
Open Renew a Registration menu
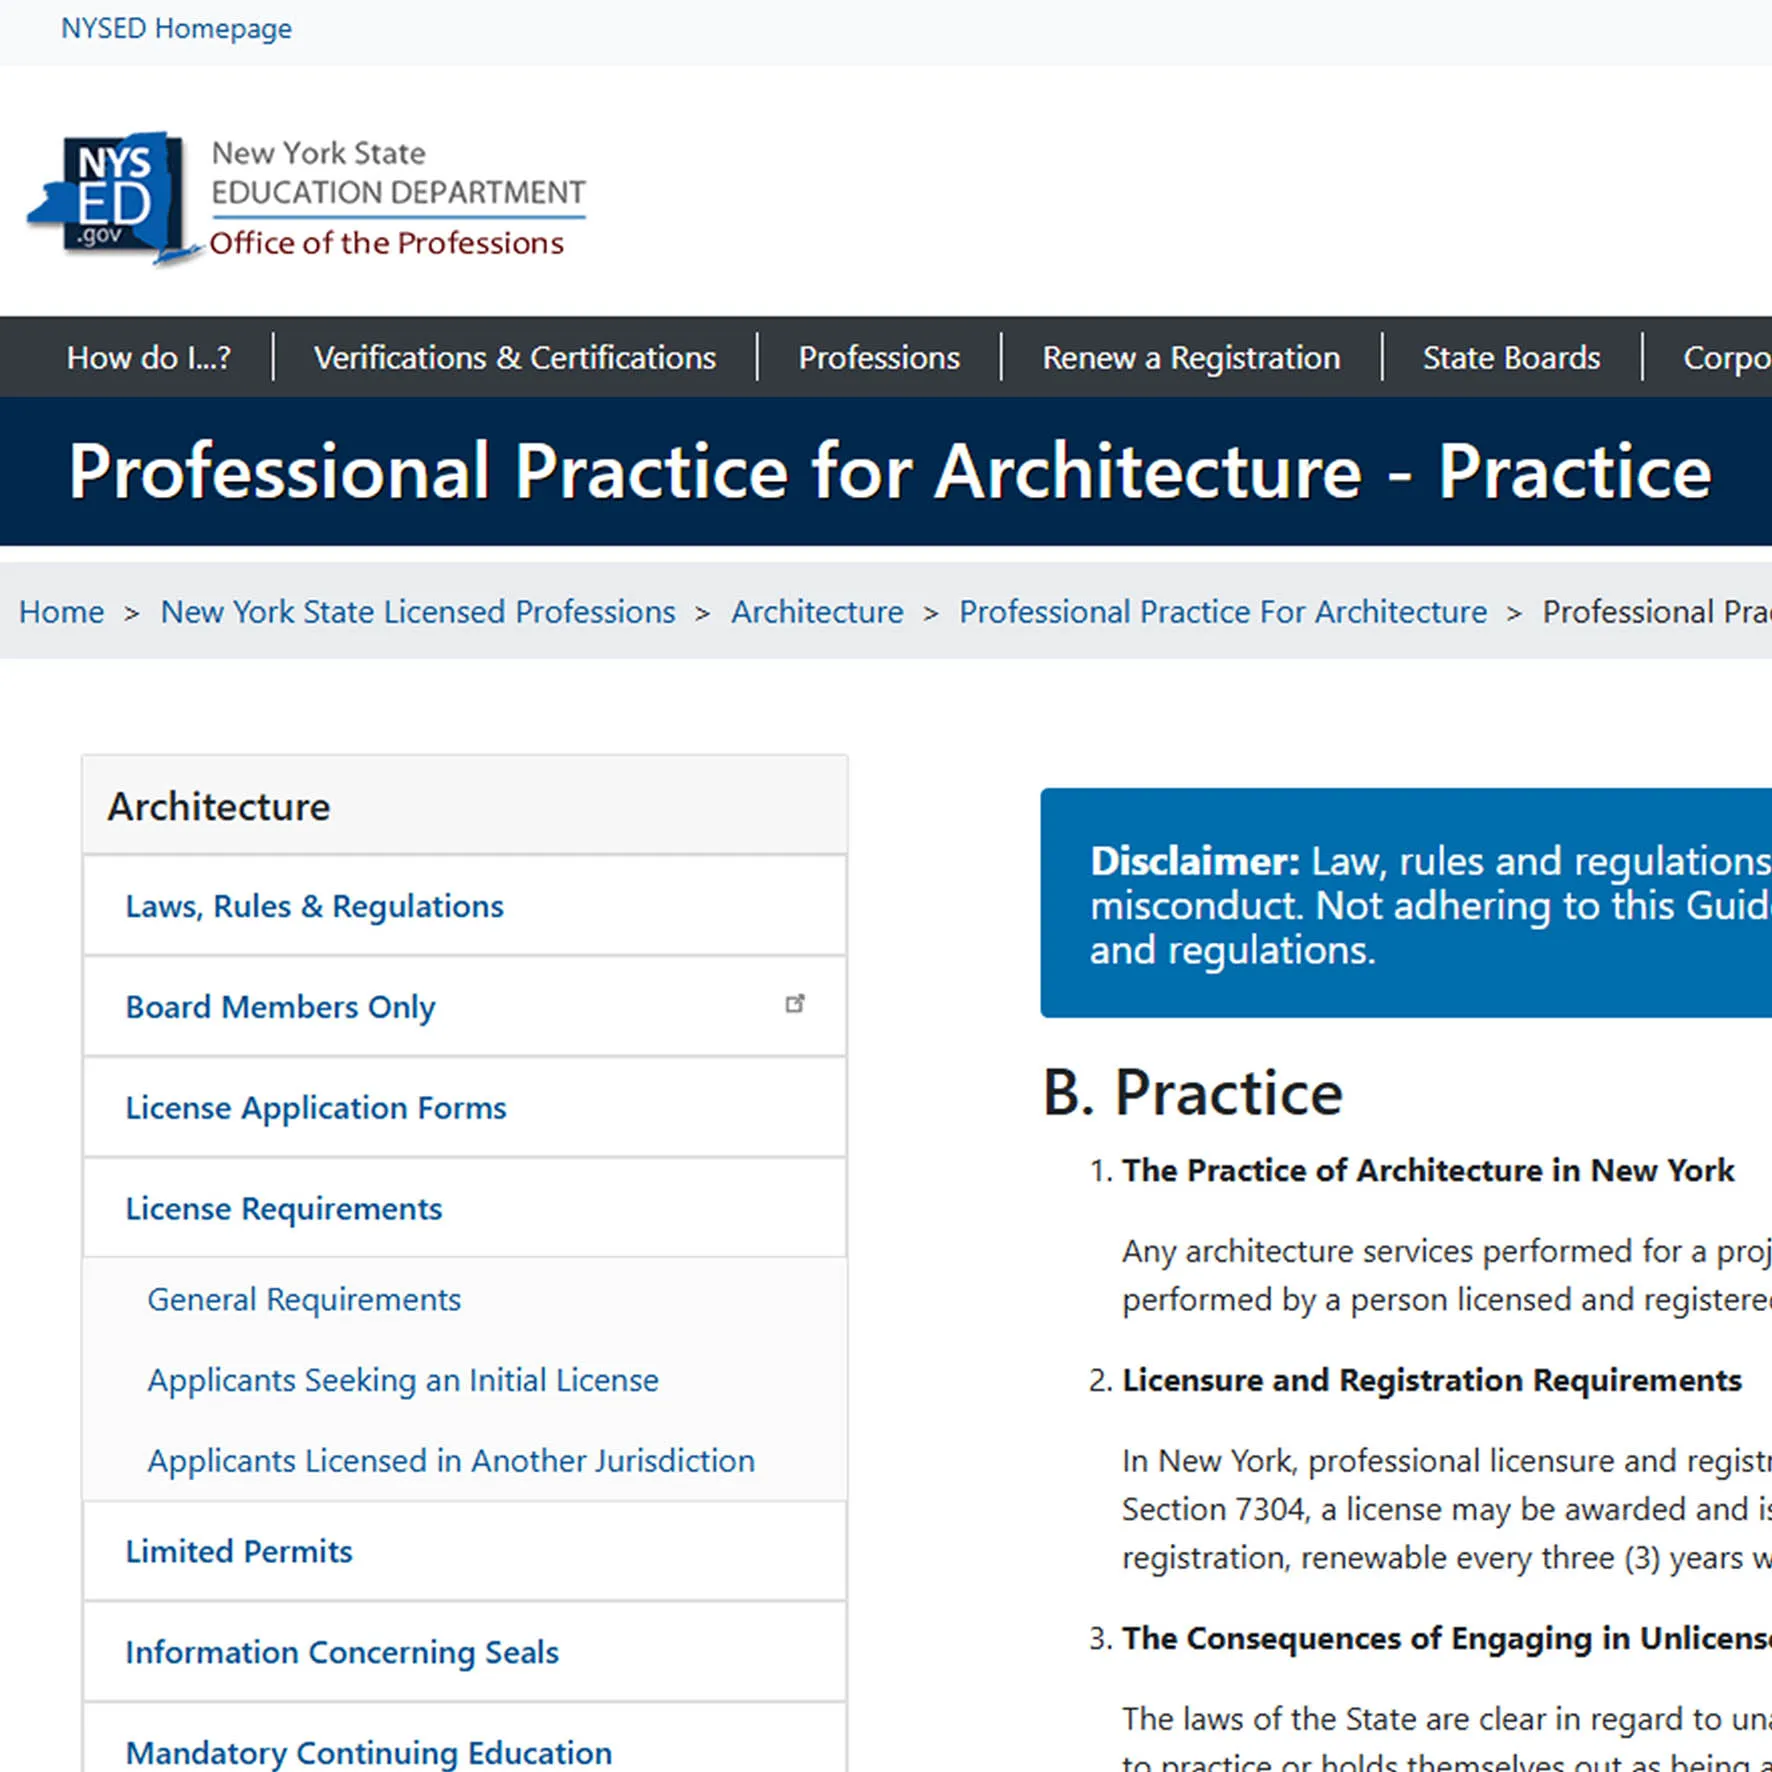1191,358
